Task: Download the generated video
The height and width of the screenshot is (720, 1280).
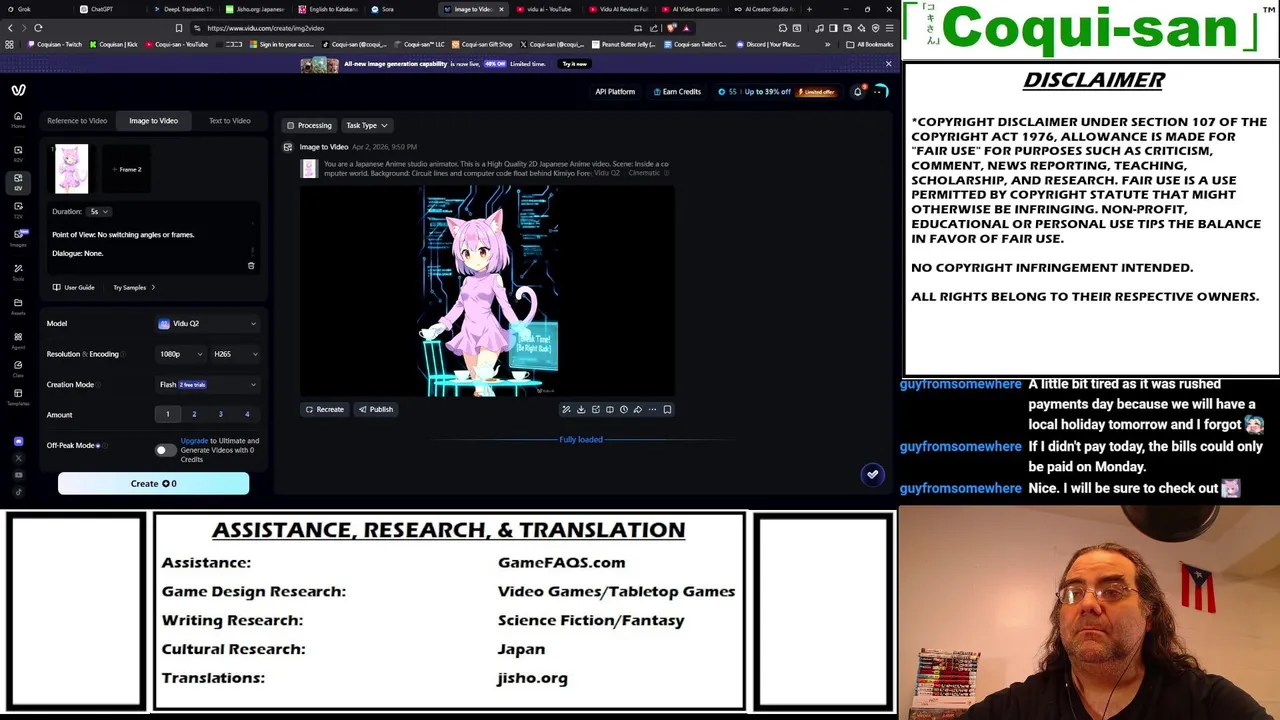Action: 581,409
